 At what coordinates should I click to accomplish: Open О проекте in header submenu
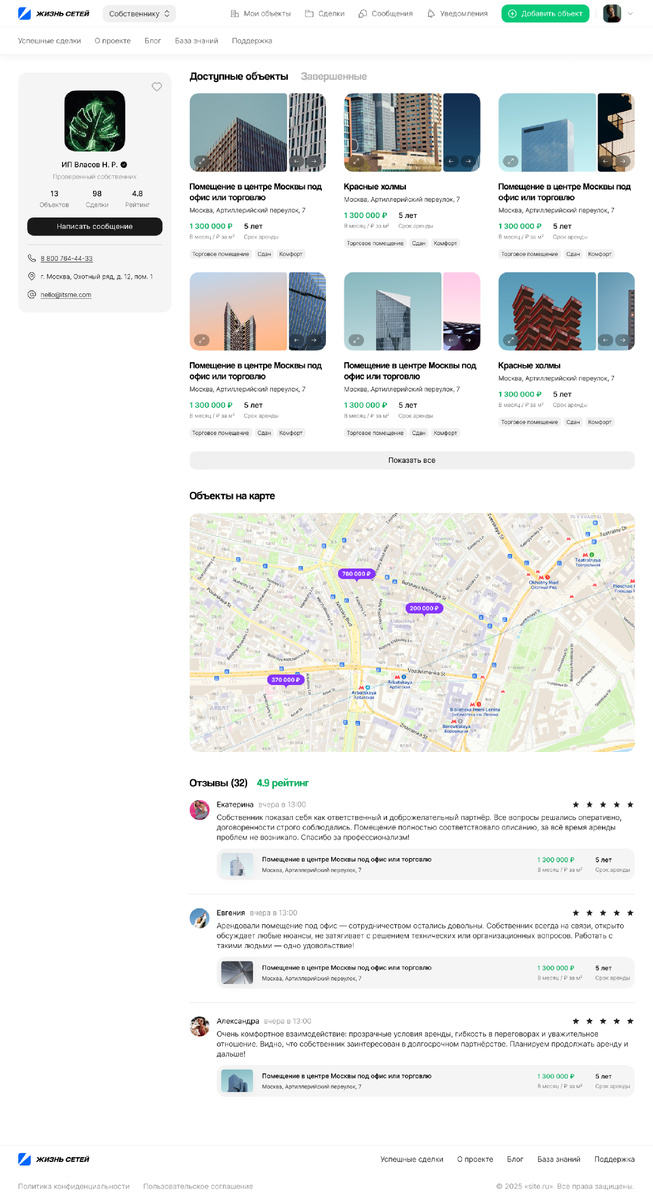(x=112, y=41)
